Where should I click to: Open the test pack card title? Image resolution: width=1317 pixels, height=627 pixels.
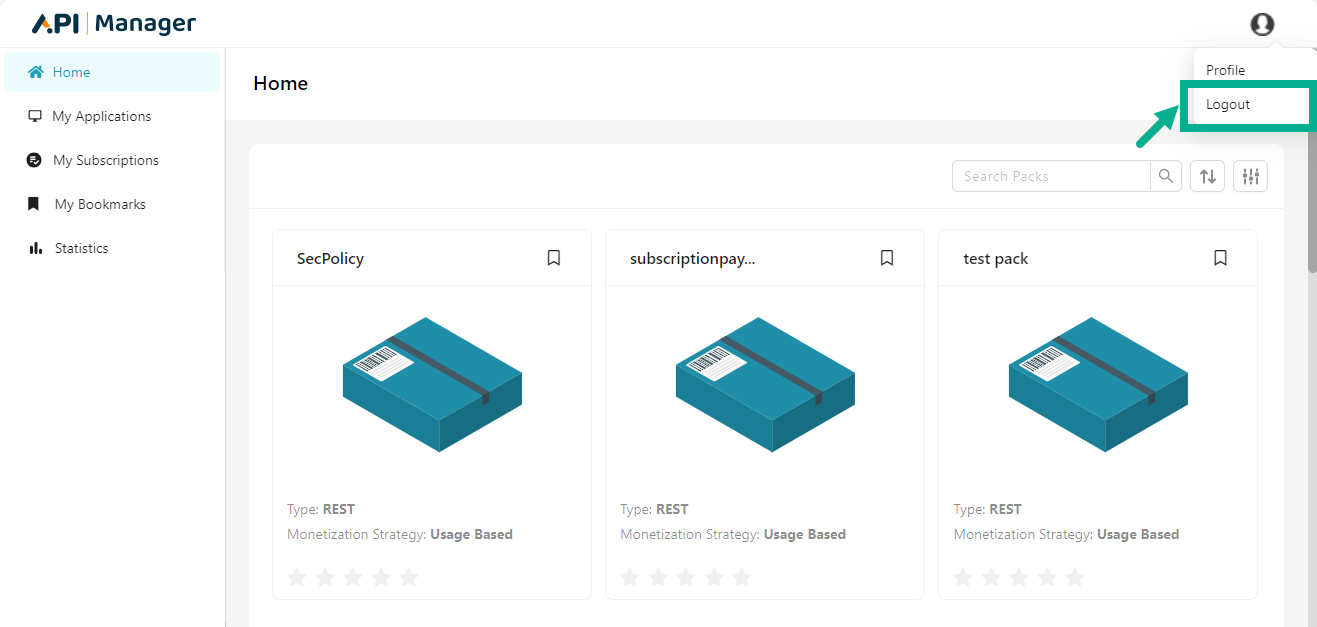[x=995, y=258]
